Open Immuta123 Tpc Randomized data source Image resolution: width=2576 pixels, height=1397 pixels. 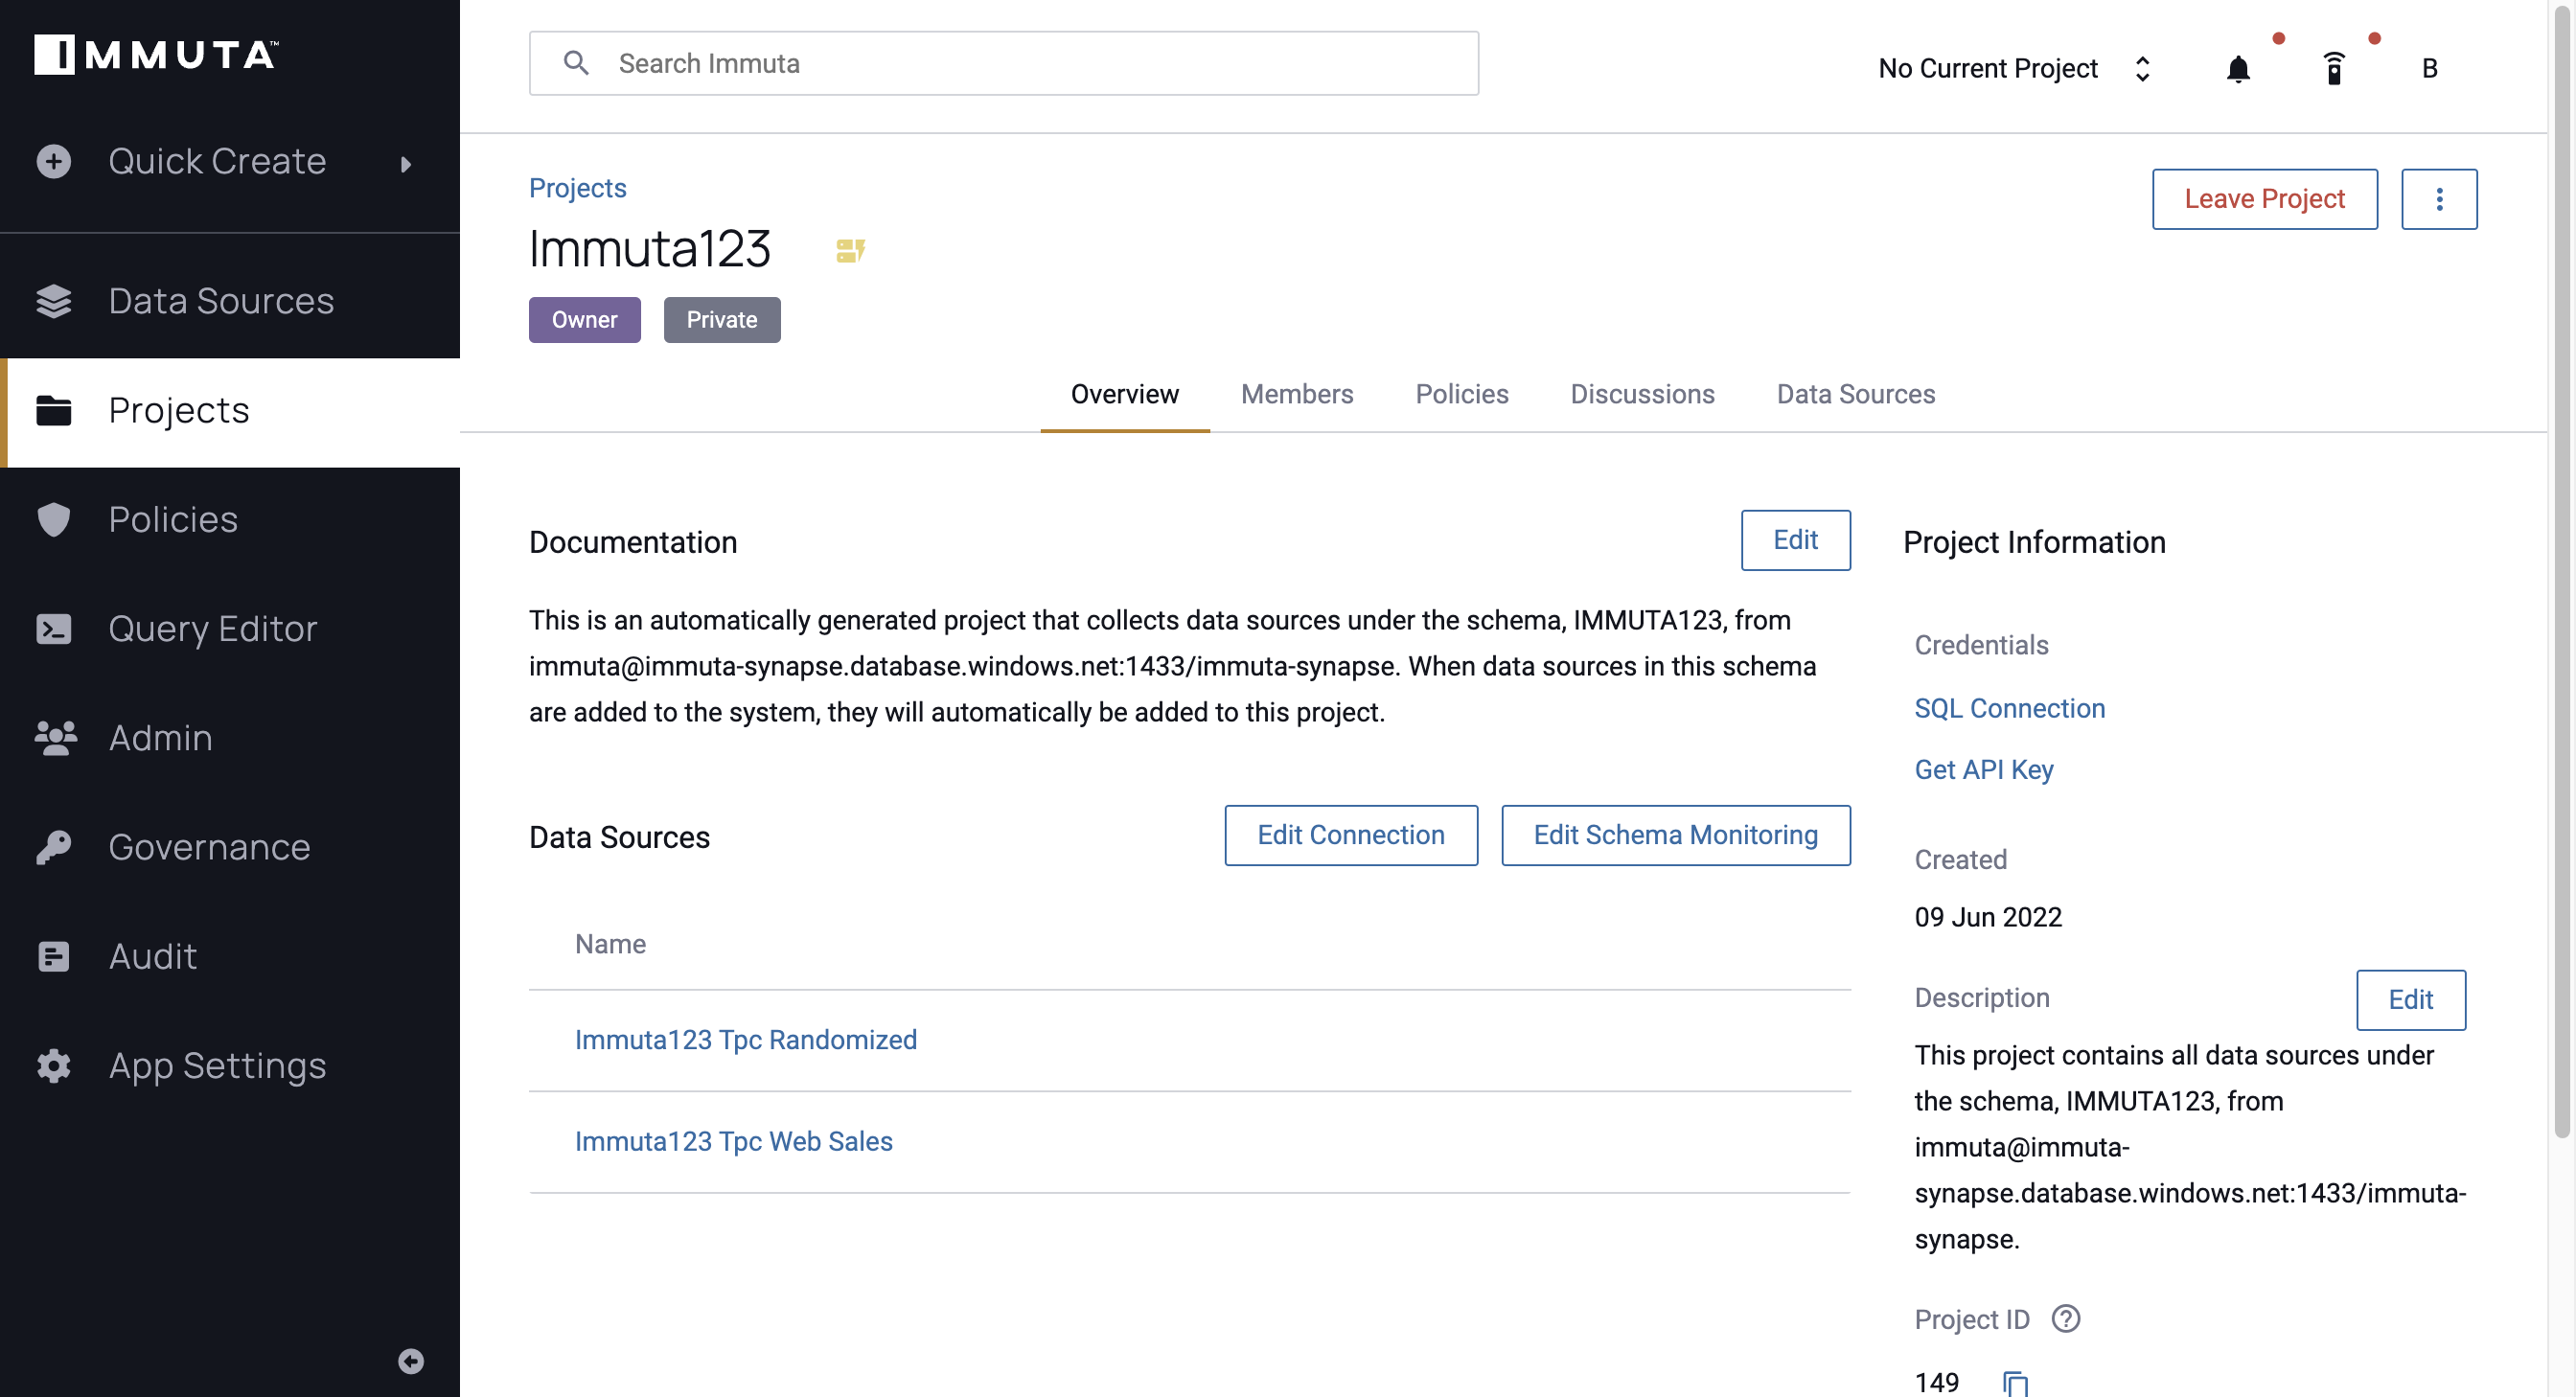pos(746,1040)
